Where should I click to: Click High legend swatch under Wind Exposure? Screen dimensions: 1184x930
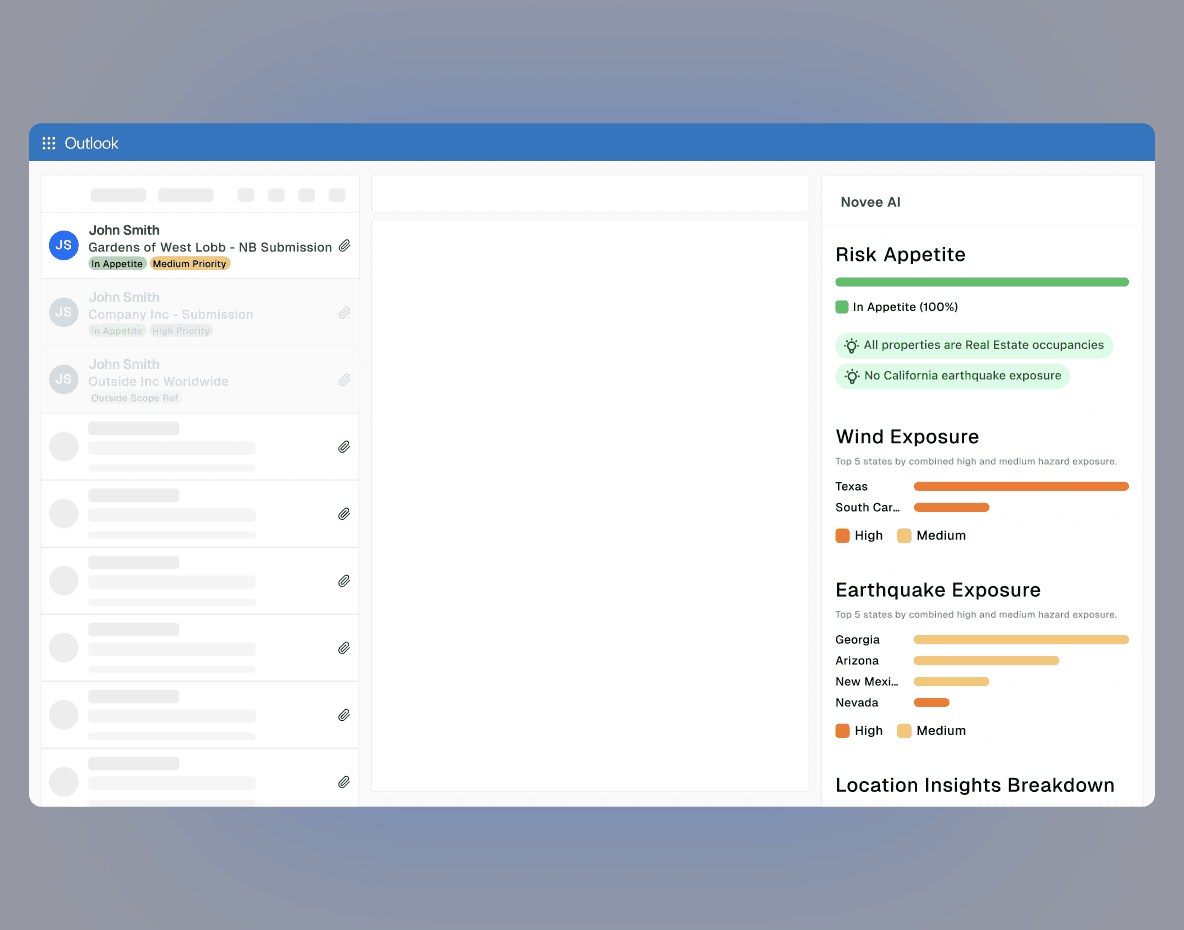(x=843, y=536)
